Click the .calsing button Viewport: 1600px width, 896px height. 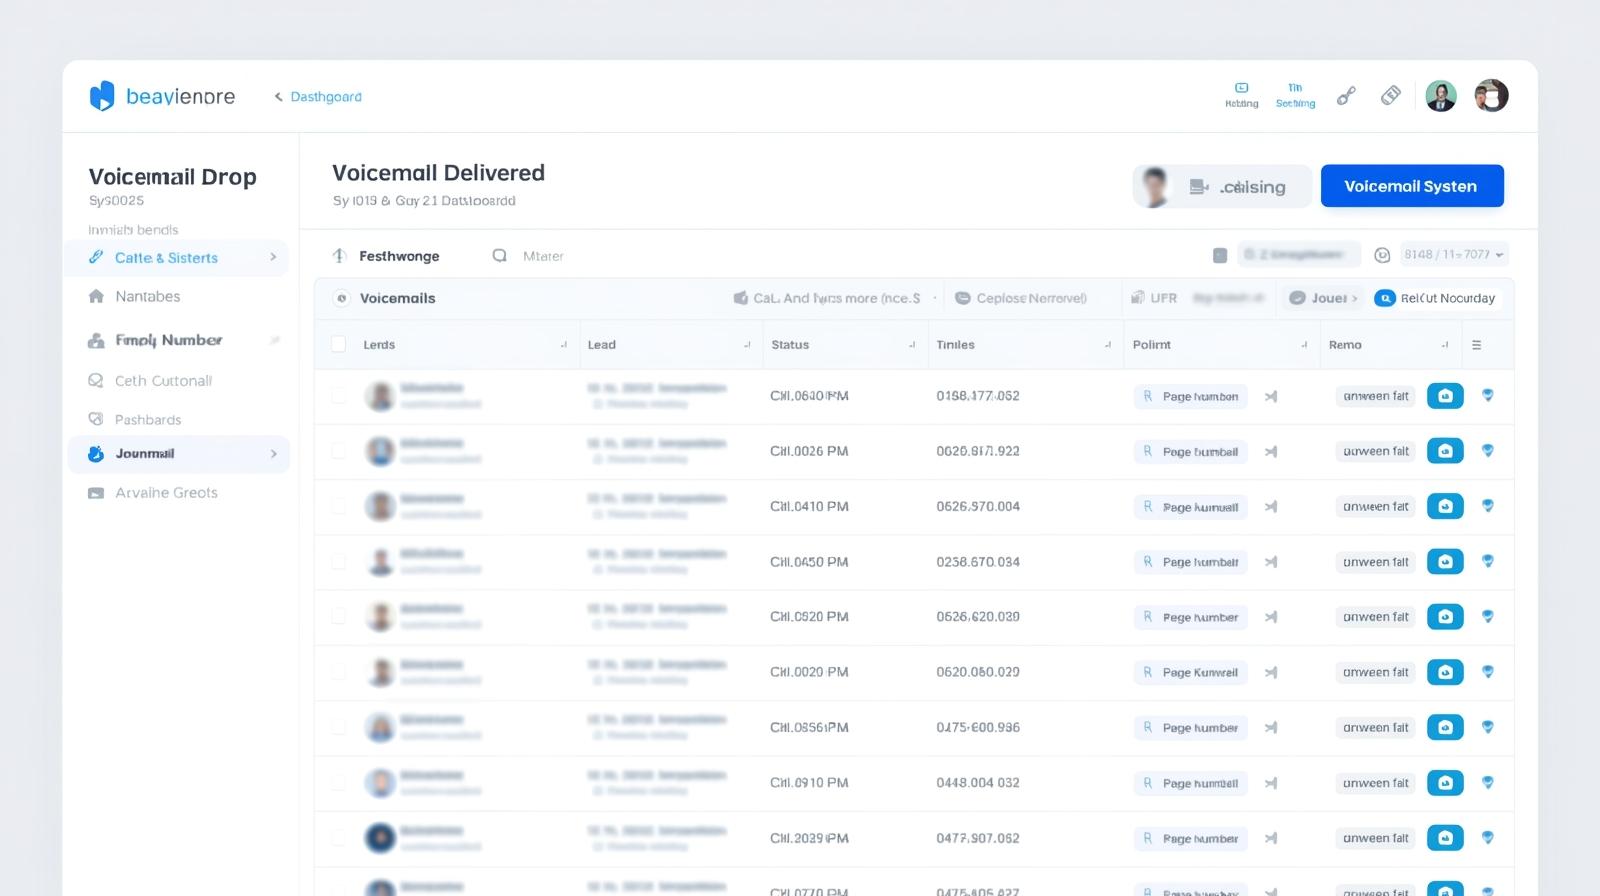click(x=1222, y=187)
